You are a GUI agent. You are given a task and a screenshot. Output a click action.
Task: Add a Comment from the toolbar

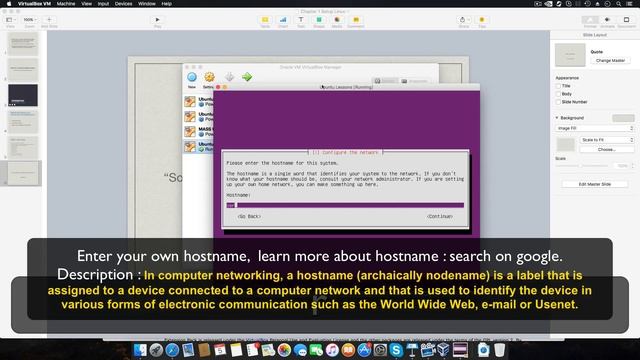coord(356,20)
